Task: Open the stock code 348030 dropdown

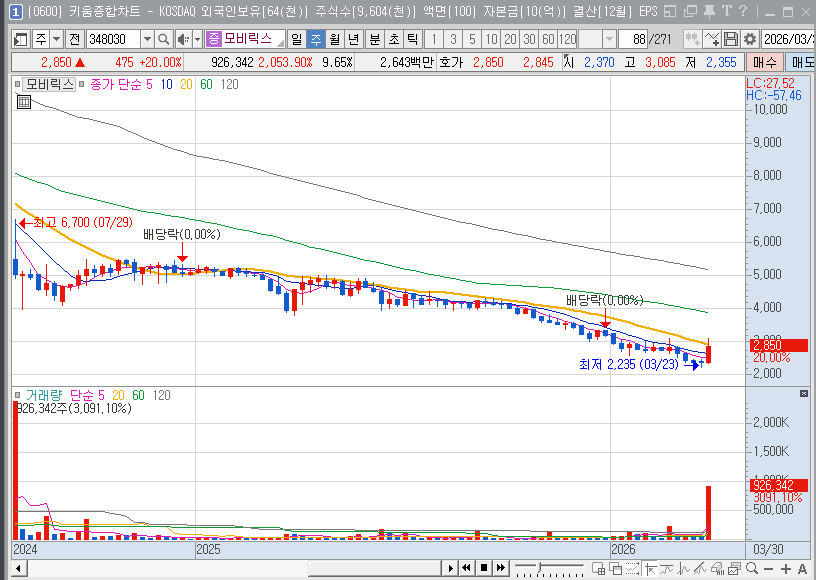Action: pyautogui.click(x=147, y=39)
